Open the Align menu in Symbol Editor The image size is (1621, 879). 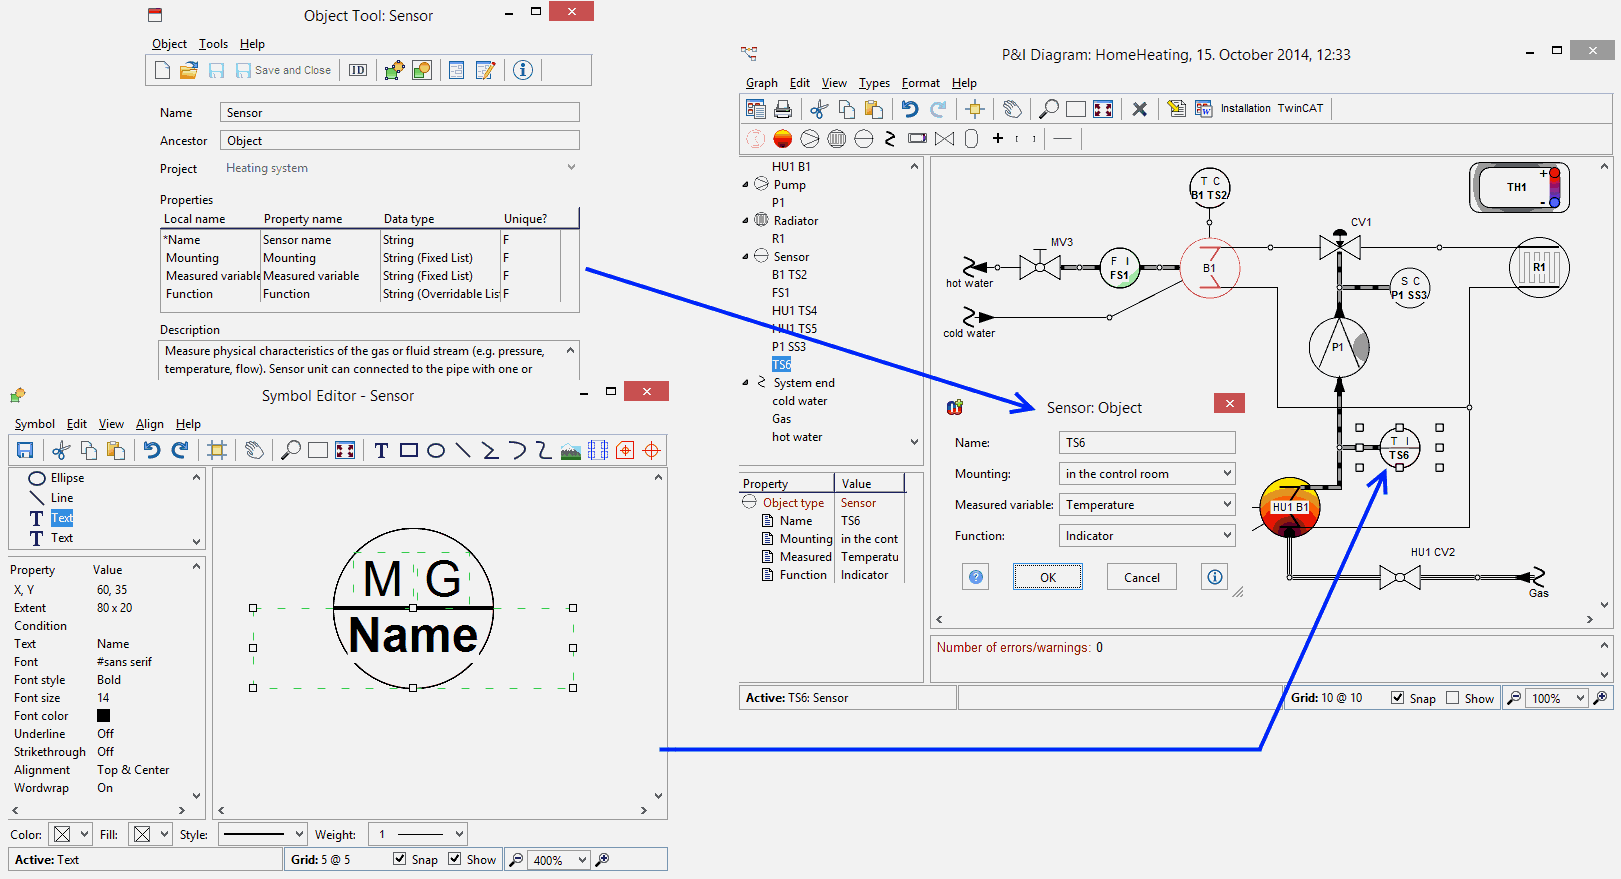[150, 424]
